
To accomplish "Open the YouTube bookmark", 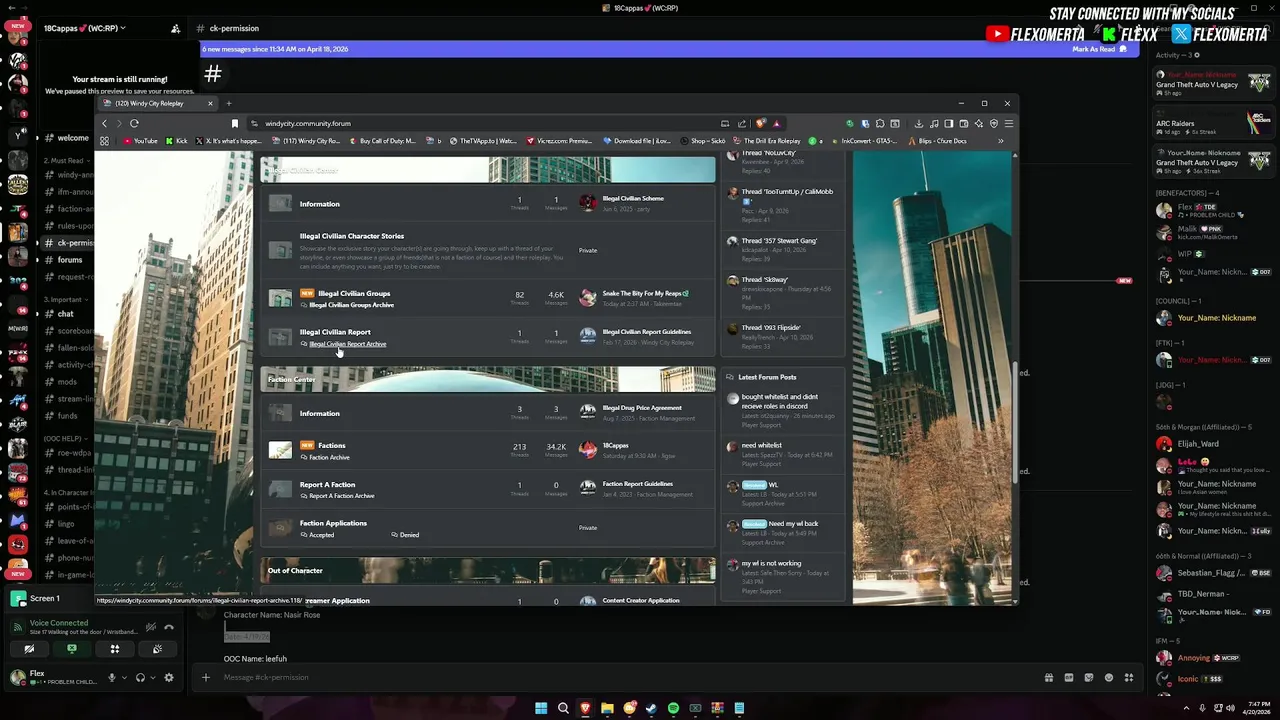I will [x=140, y=141].
